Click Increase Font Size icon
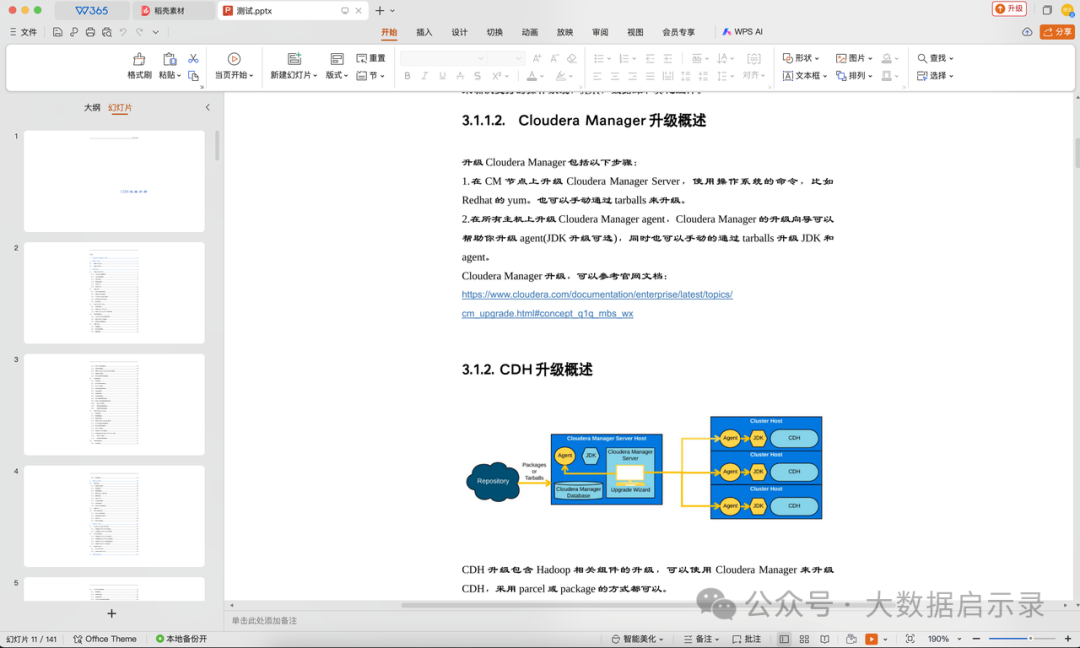Image resolution: width=1080 pixels, height=648 pixels. 537,59
